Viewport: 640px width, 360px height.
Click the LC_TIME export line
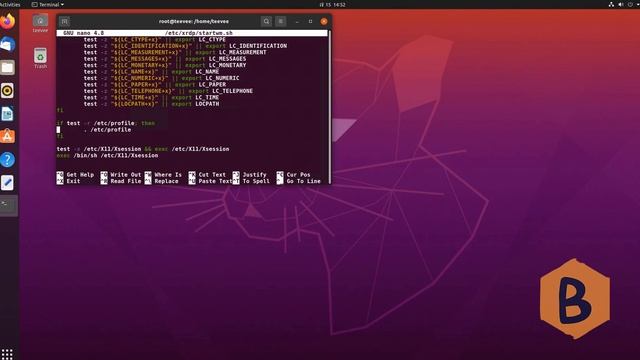pyautogui.click(x=151, y=98)
